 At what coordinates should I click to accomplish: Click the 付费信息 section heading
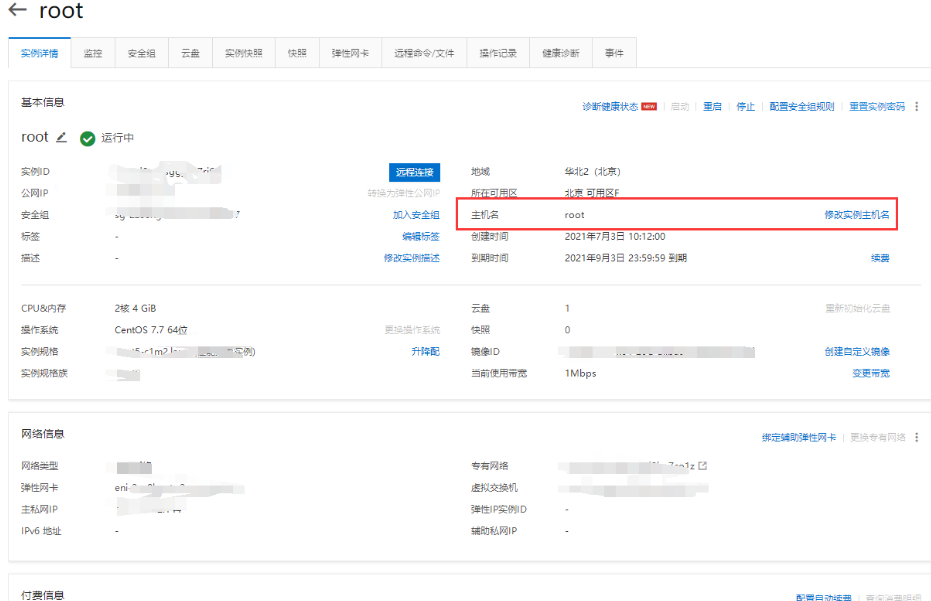43,595
